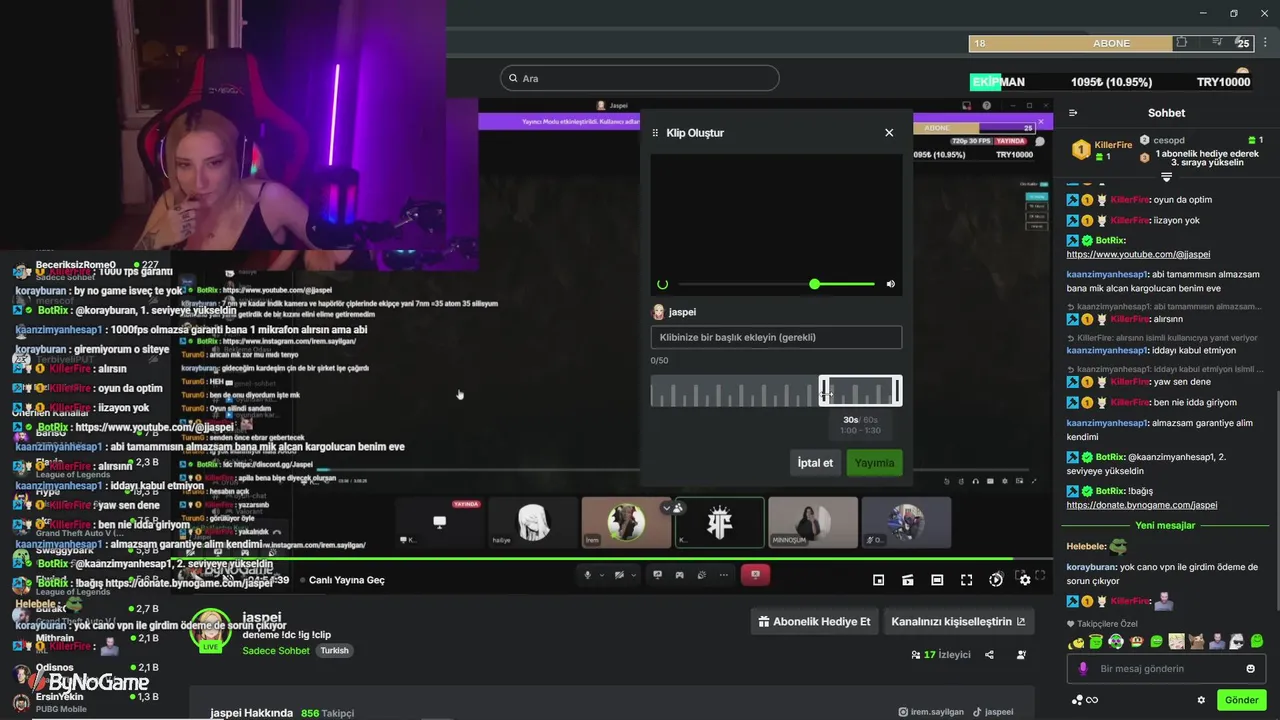Select the MİNNOŞUM participant tile

coord(813,522)
